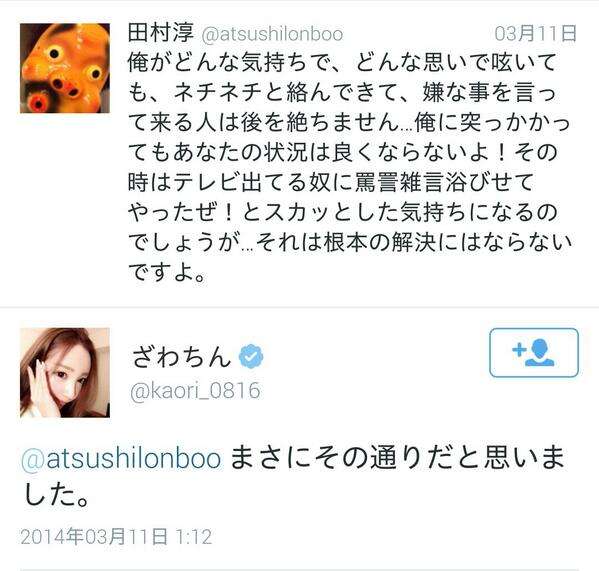Click the line やったぜ！とスカッとした
This screenshot has height=571, width=599.
343,212
